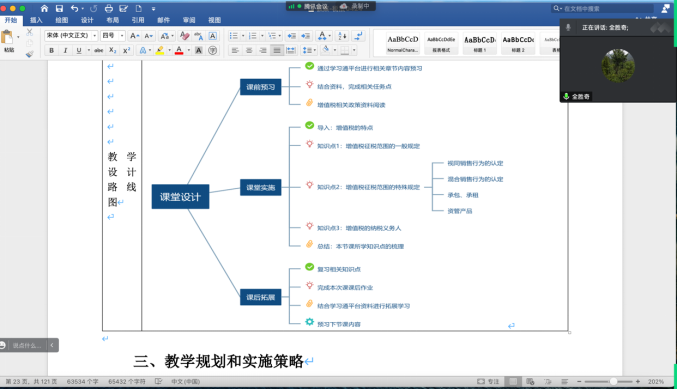
Task: Open the 插入 ribbon tab
Action: 36,20
